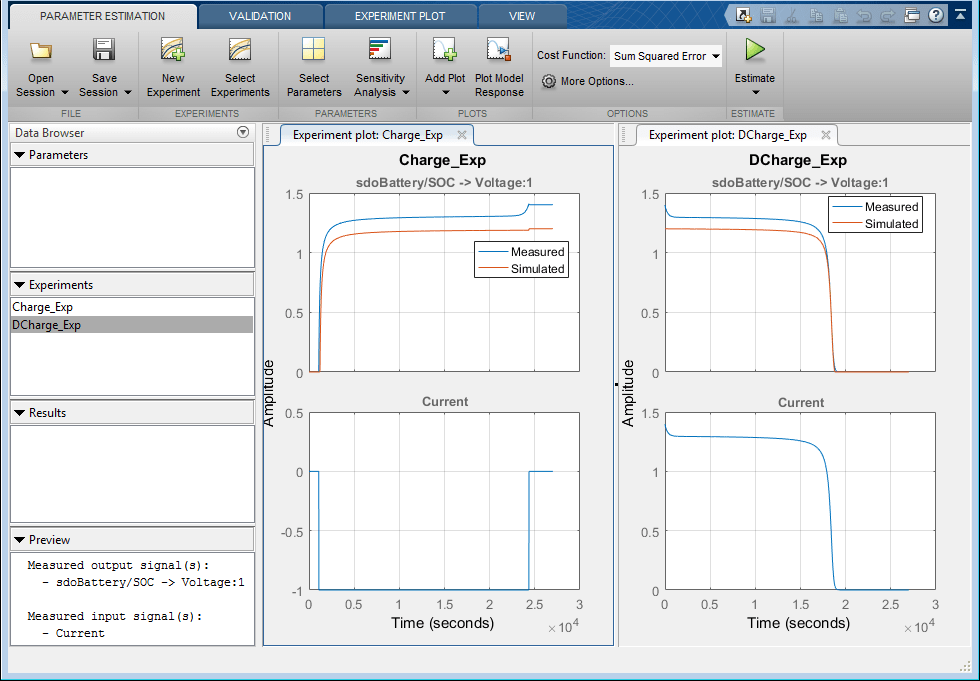Open the EXPERIMENT PLOT tab
The width and height of the screenshot is (980, 681).
coord(400,15)
